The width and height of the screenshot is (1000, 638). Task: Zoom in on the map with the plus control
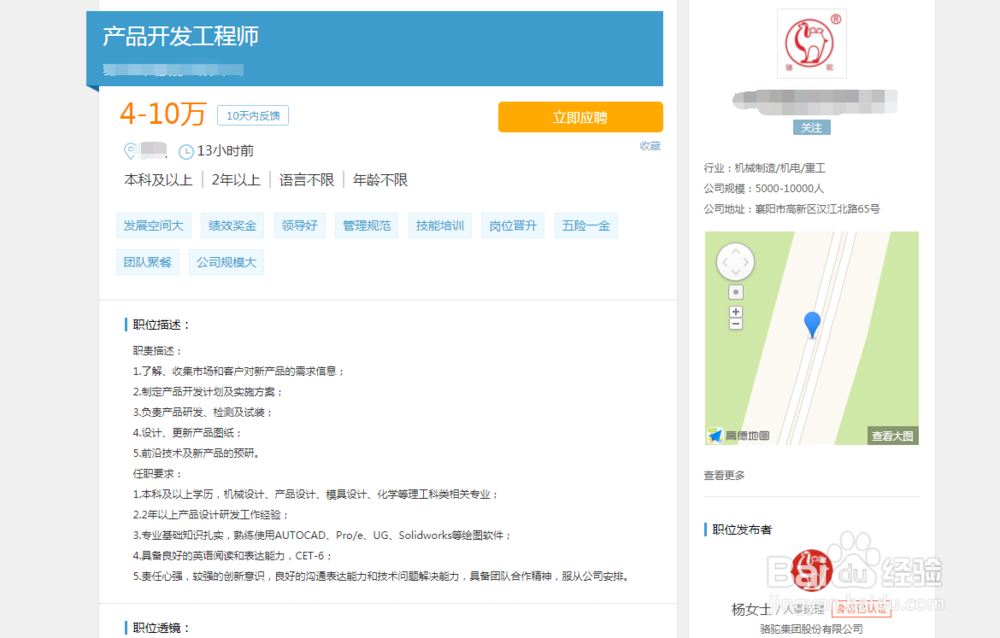point(736,312)
